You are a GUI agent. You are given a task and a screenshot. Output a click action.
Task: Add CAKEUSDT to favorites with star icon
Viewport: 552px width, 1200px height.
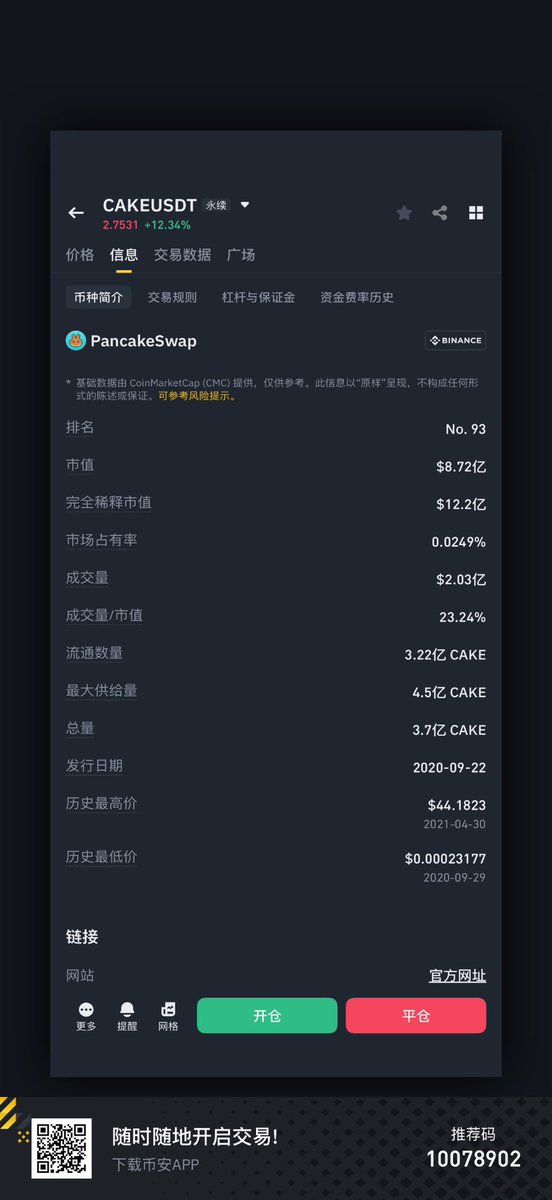[x=404, y=213]
